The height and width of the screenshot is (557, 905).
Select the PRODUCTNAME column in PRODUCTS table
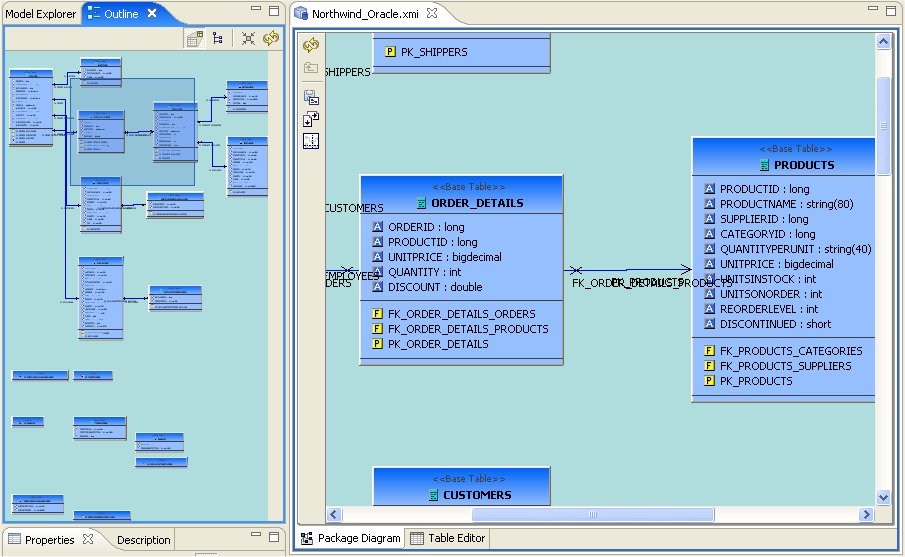[783, 203]
